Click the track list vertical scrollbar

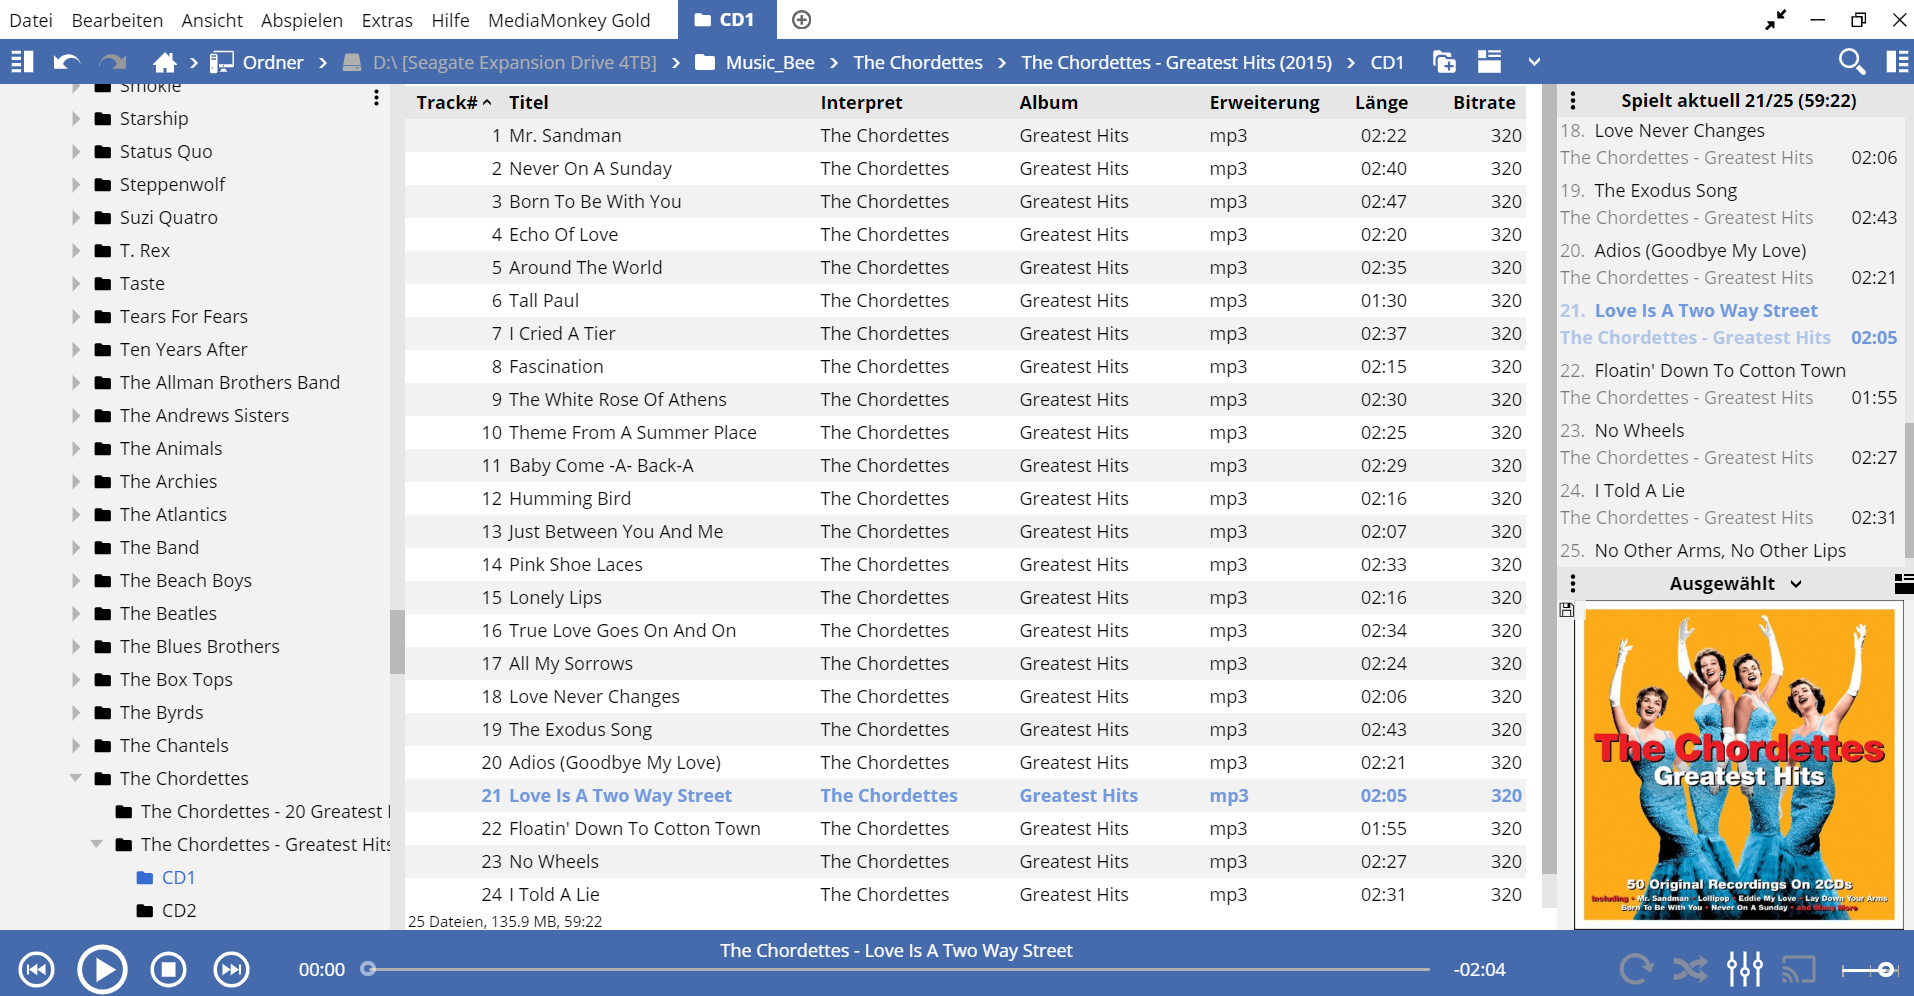[1549, 480]
